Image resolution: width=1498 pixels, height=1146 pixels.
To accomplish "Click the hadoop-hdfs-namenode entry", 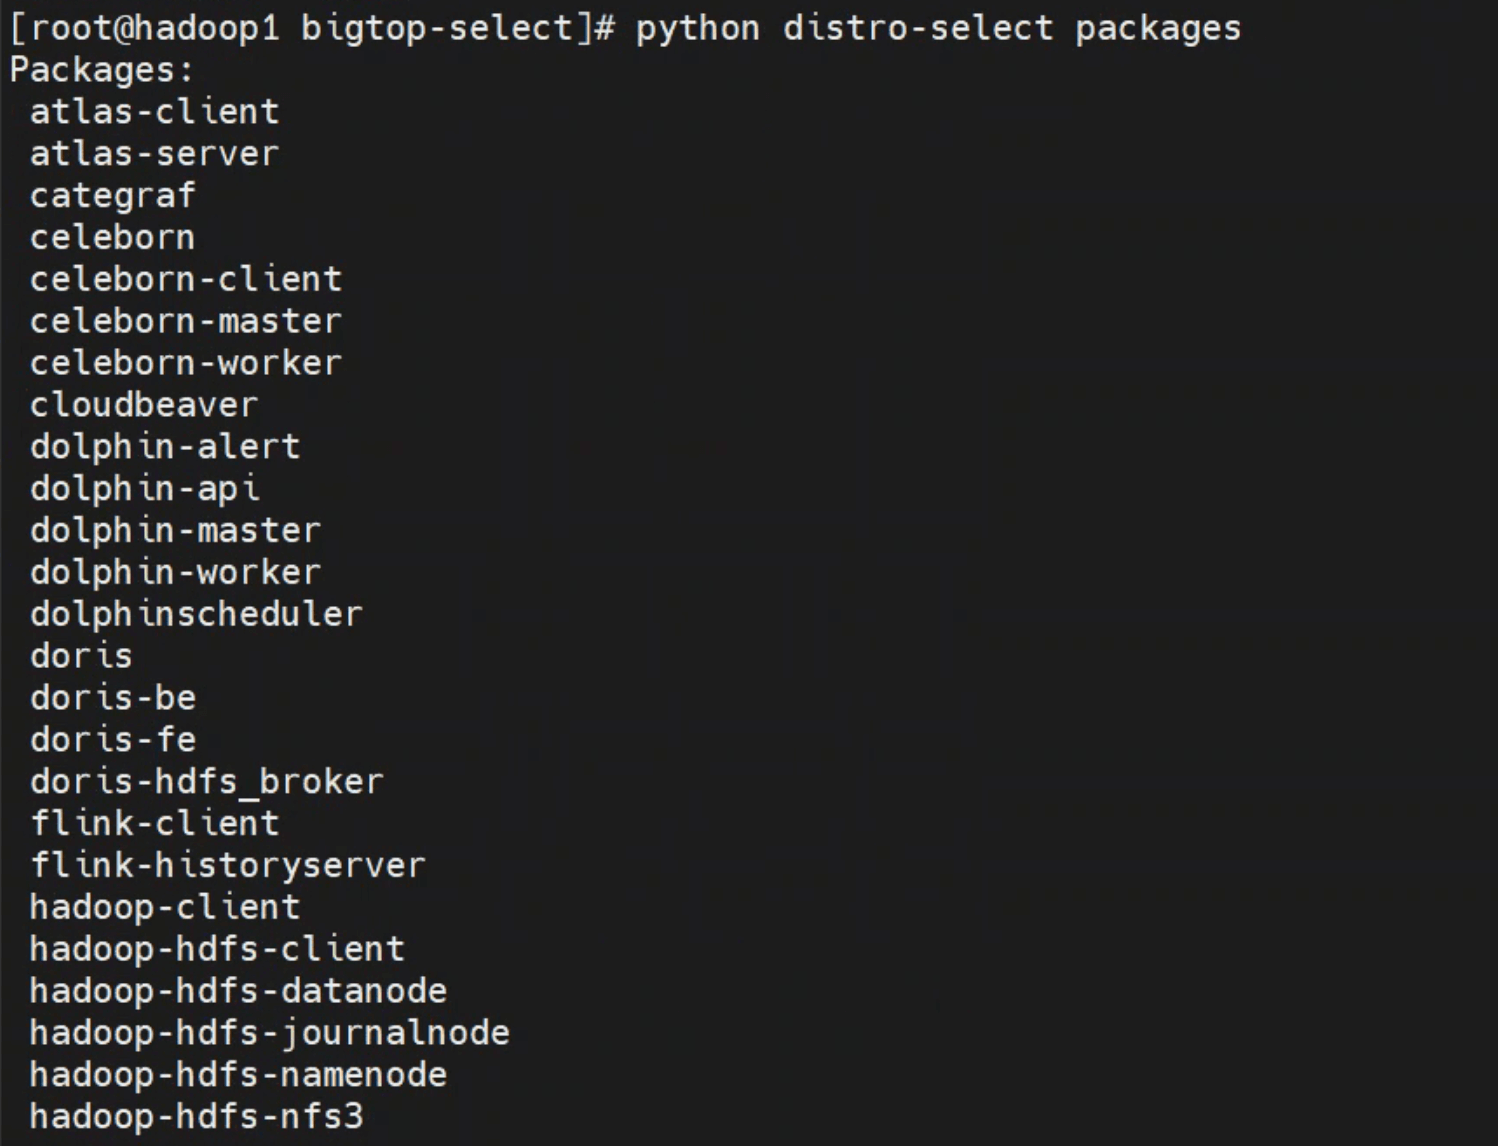I will (x=238, y=1075).
